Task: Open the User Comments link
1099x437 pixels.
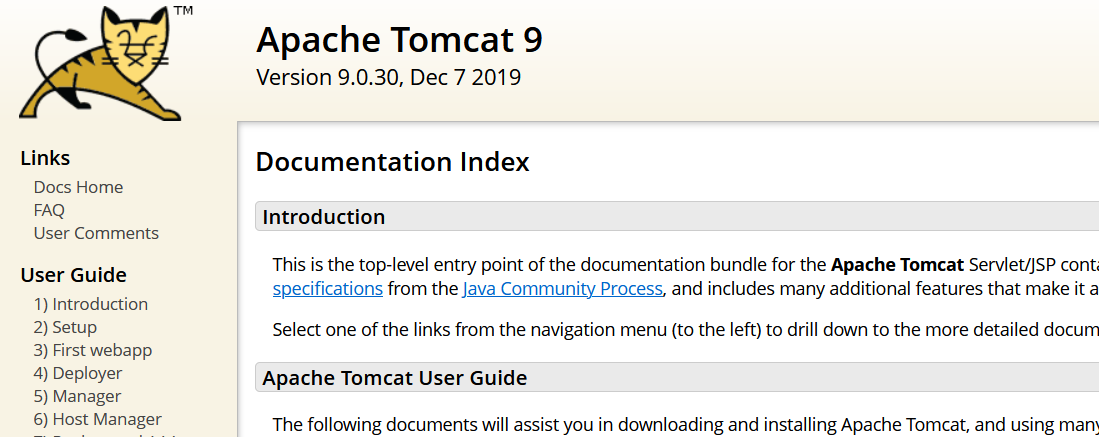Action: tap(96, 233)
